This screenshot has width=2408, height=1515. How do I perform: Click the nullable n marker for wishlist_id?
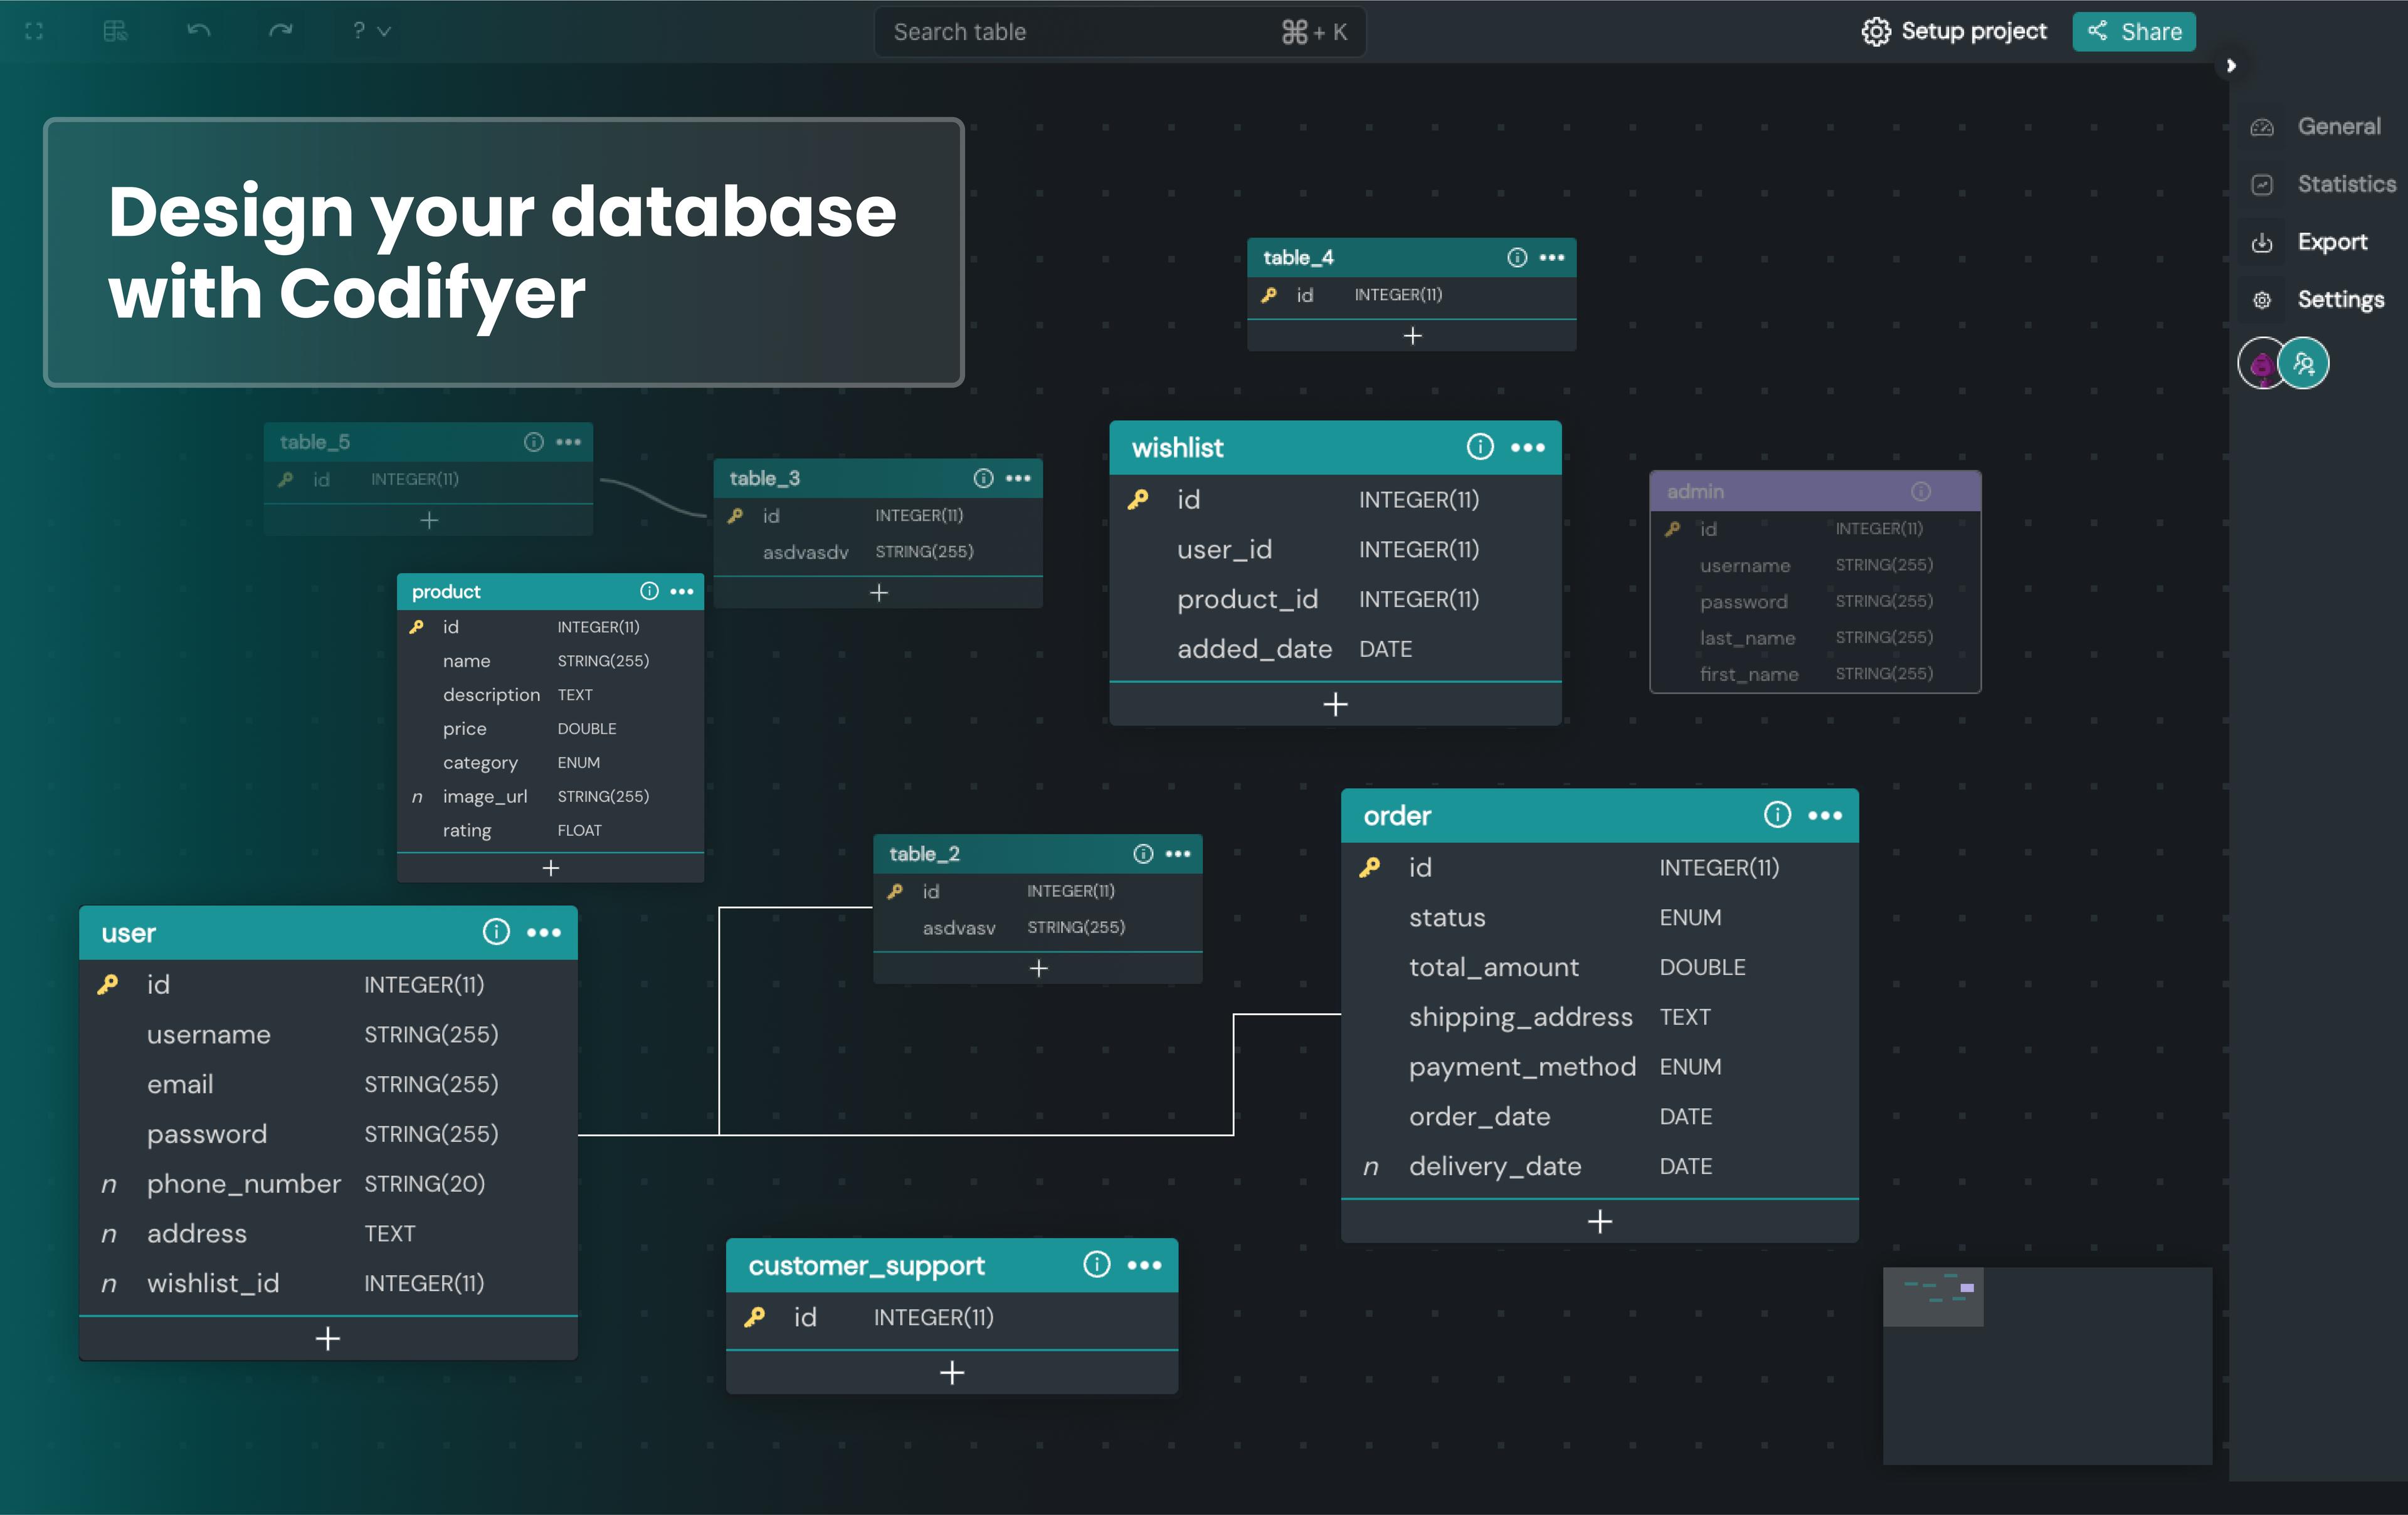click(109, 1285)
